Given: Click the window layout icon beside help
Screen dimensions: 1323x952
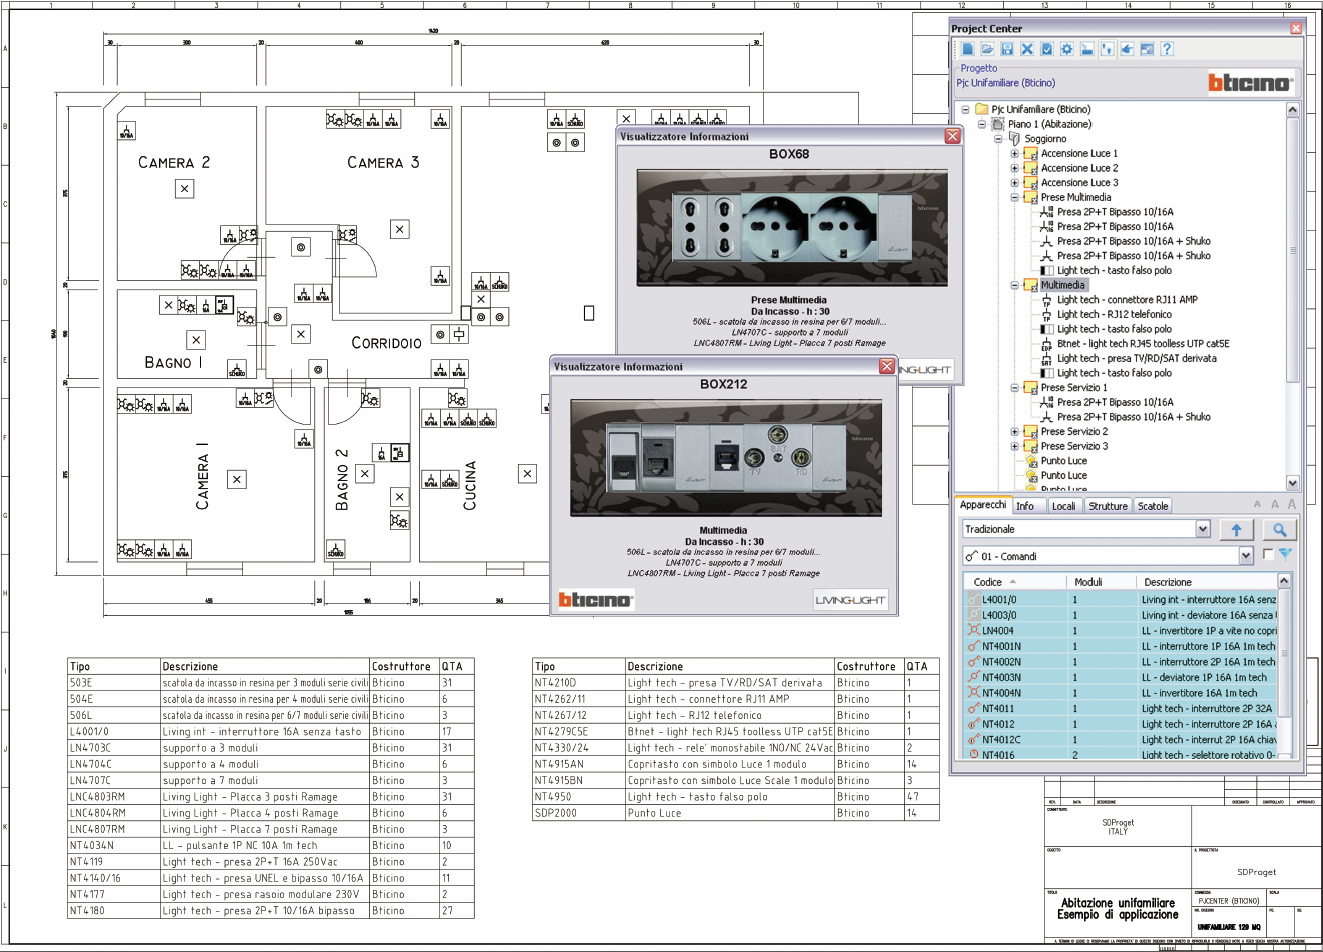Looking at the screenshot, I should click(1147, 49).
